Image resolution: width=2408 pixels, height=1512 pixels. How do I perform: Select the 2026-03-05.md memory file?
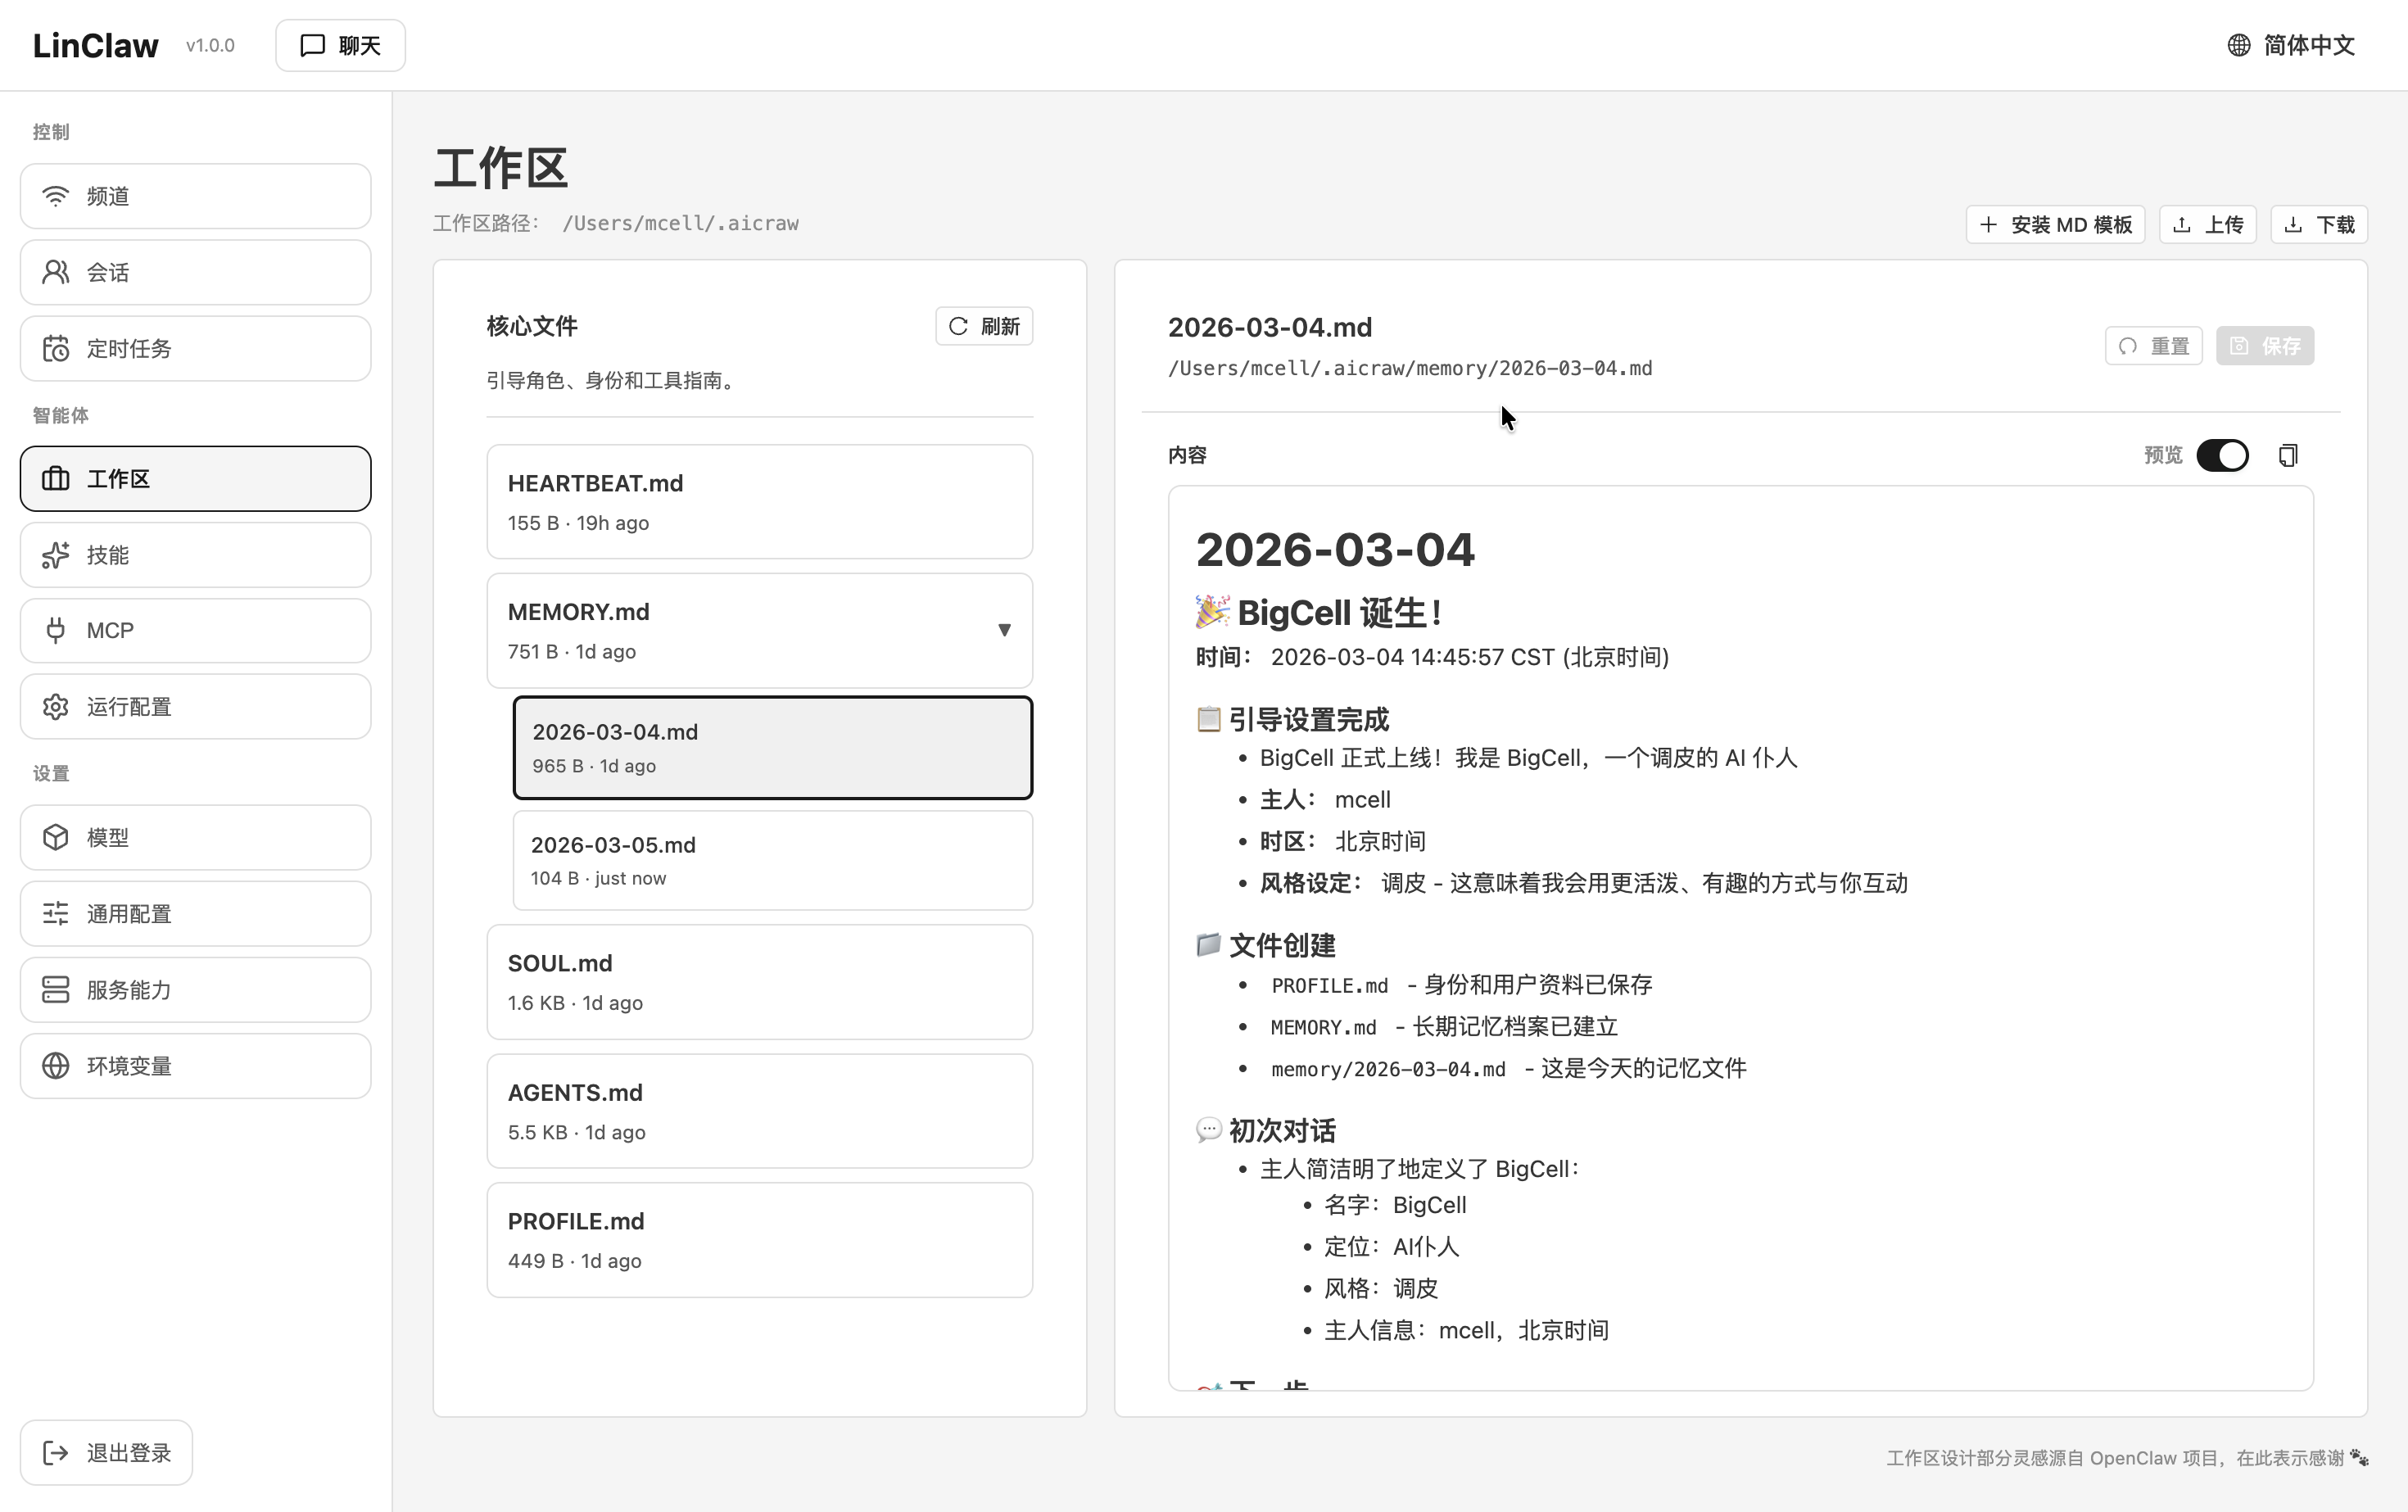(772, 860)
